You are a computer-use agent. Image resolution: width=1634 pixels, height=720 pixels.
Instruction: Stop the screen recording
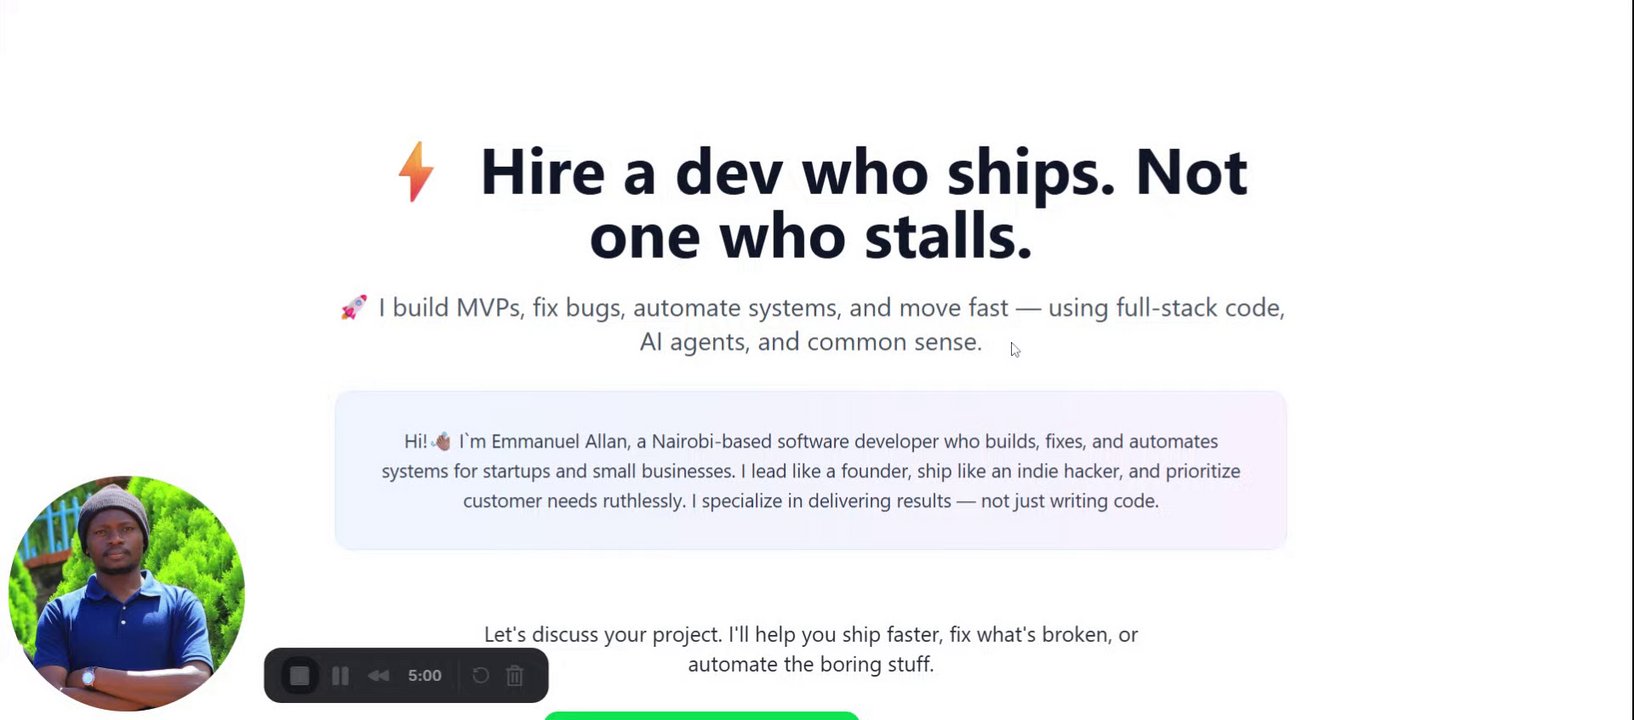pyautogui.click(x=299, y=676)
